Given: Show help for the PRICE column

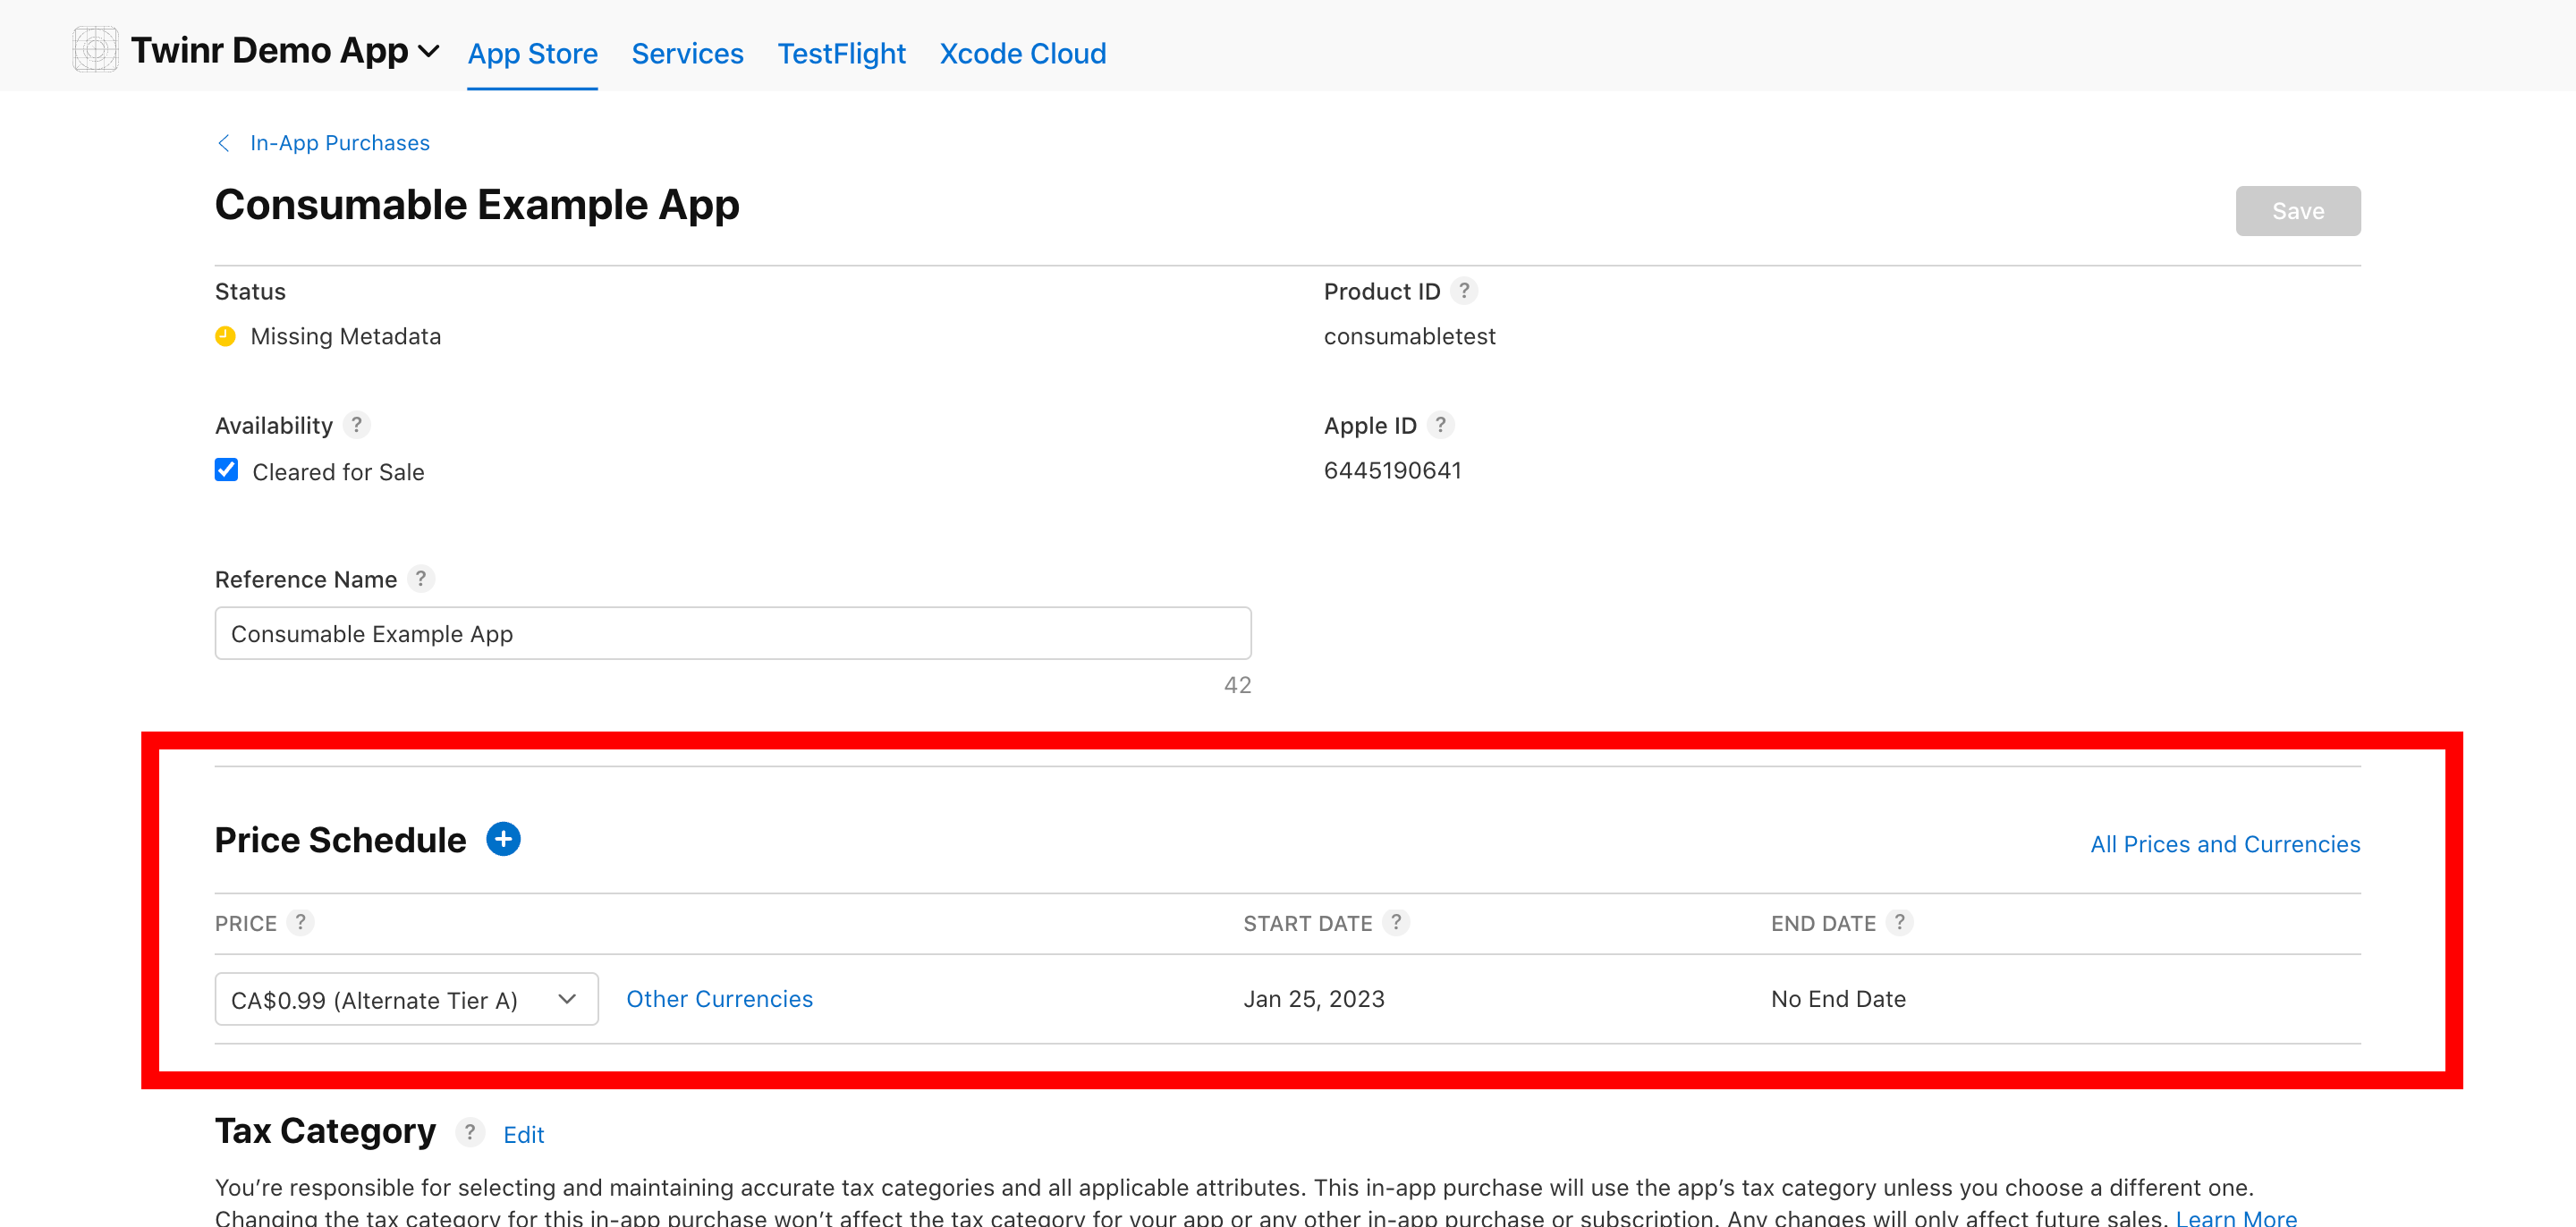Looking at the screenshot, I should click(300, 922).
